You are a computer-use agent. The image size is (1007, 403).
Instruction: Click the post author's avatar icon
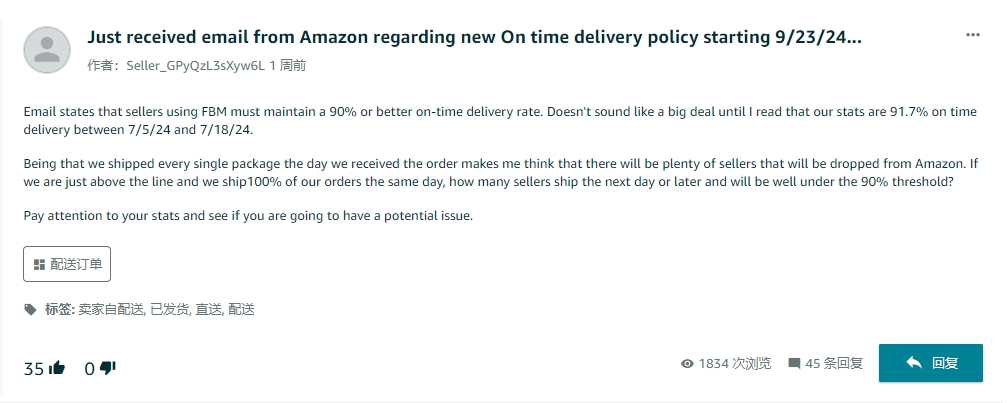click(x=46, y=50)
